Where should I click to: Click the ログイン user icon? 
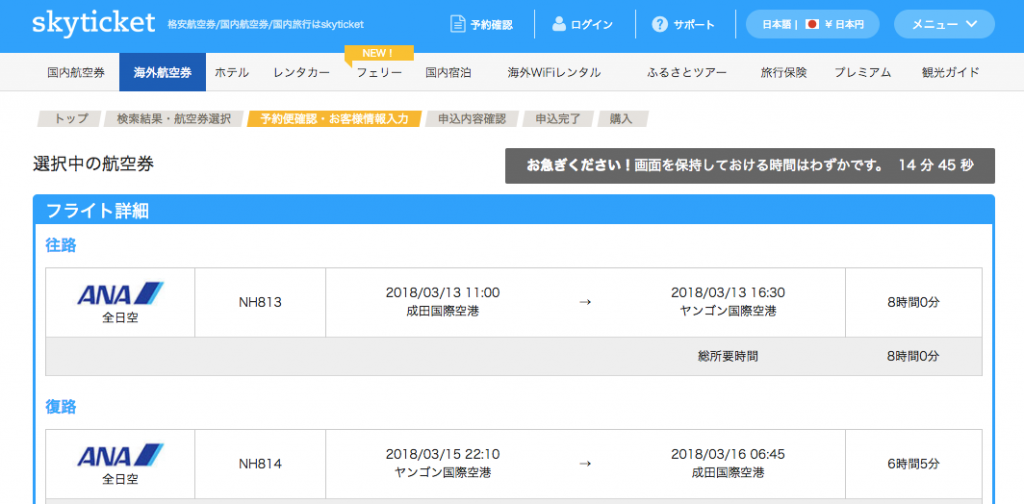(558, 24)
